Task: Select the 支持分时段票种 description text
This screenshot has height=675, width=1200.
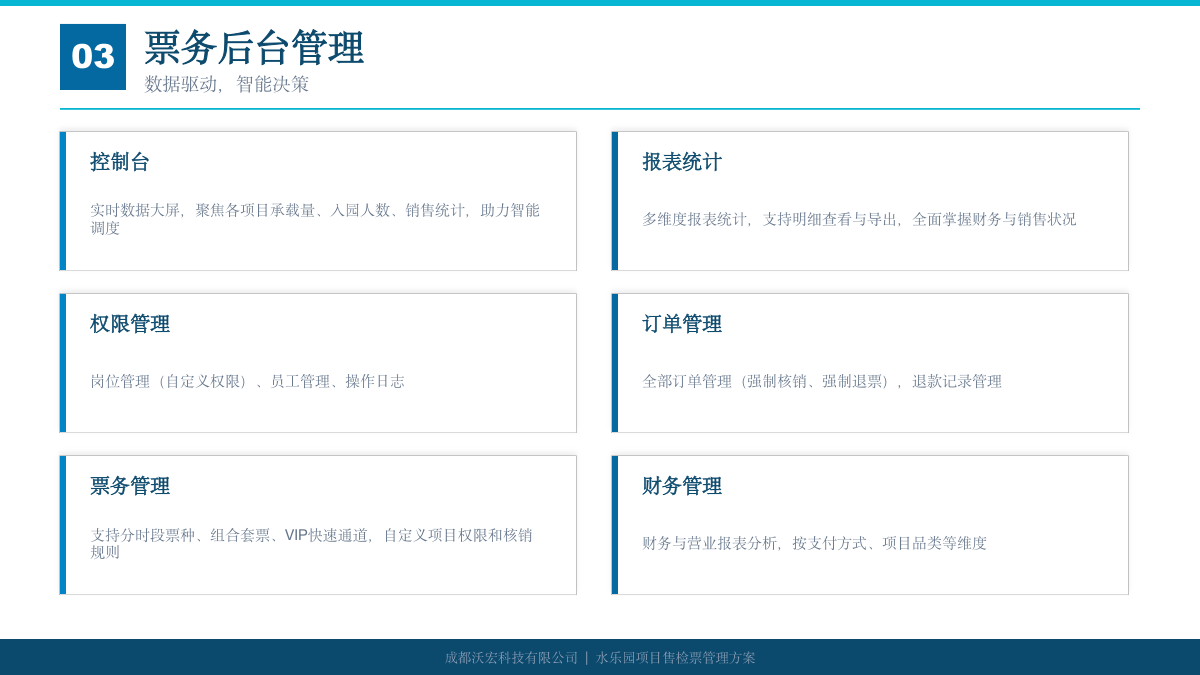Action: (312, 543)
